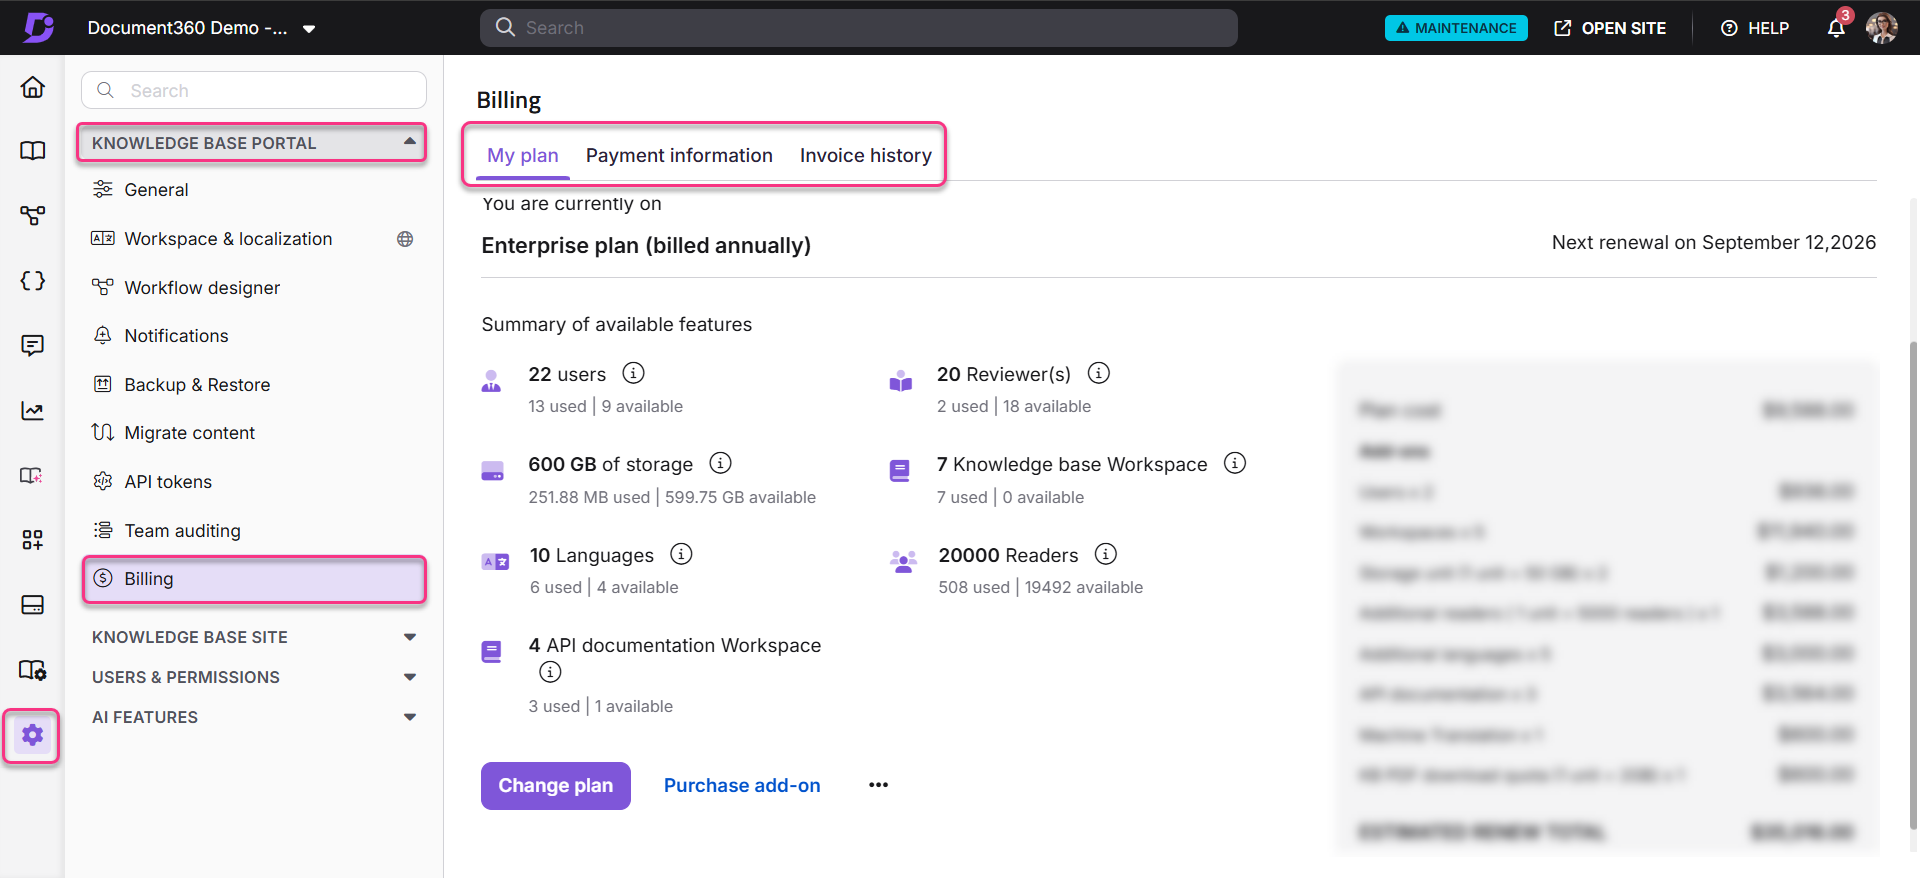Click info icon under 4 API documentation Workspace

click(x=550, y=672)
